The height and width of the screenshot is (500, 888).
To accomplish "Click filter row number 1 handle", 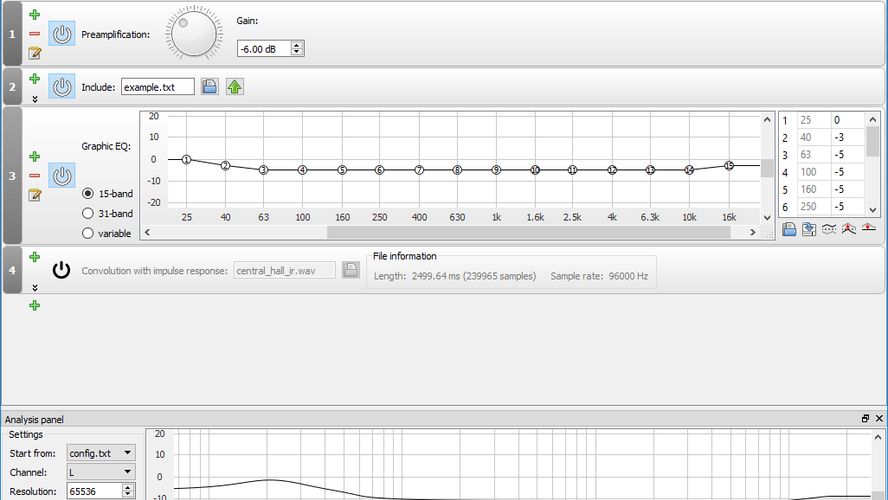I will [x=12, y=34].
